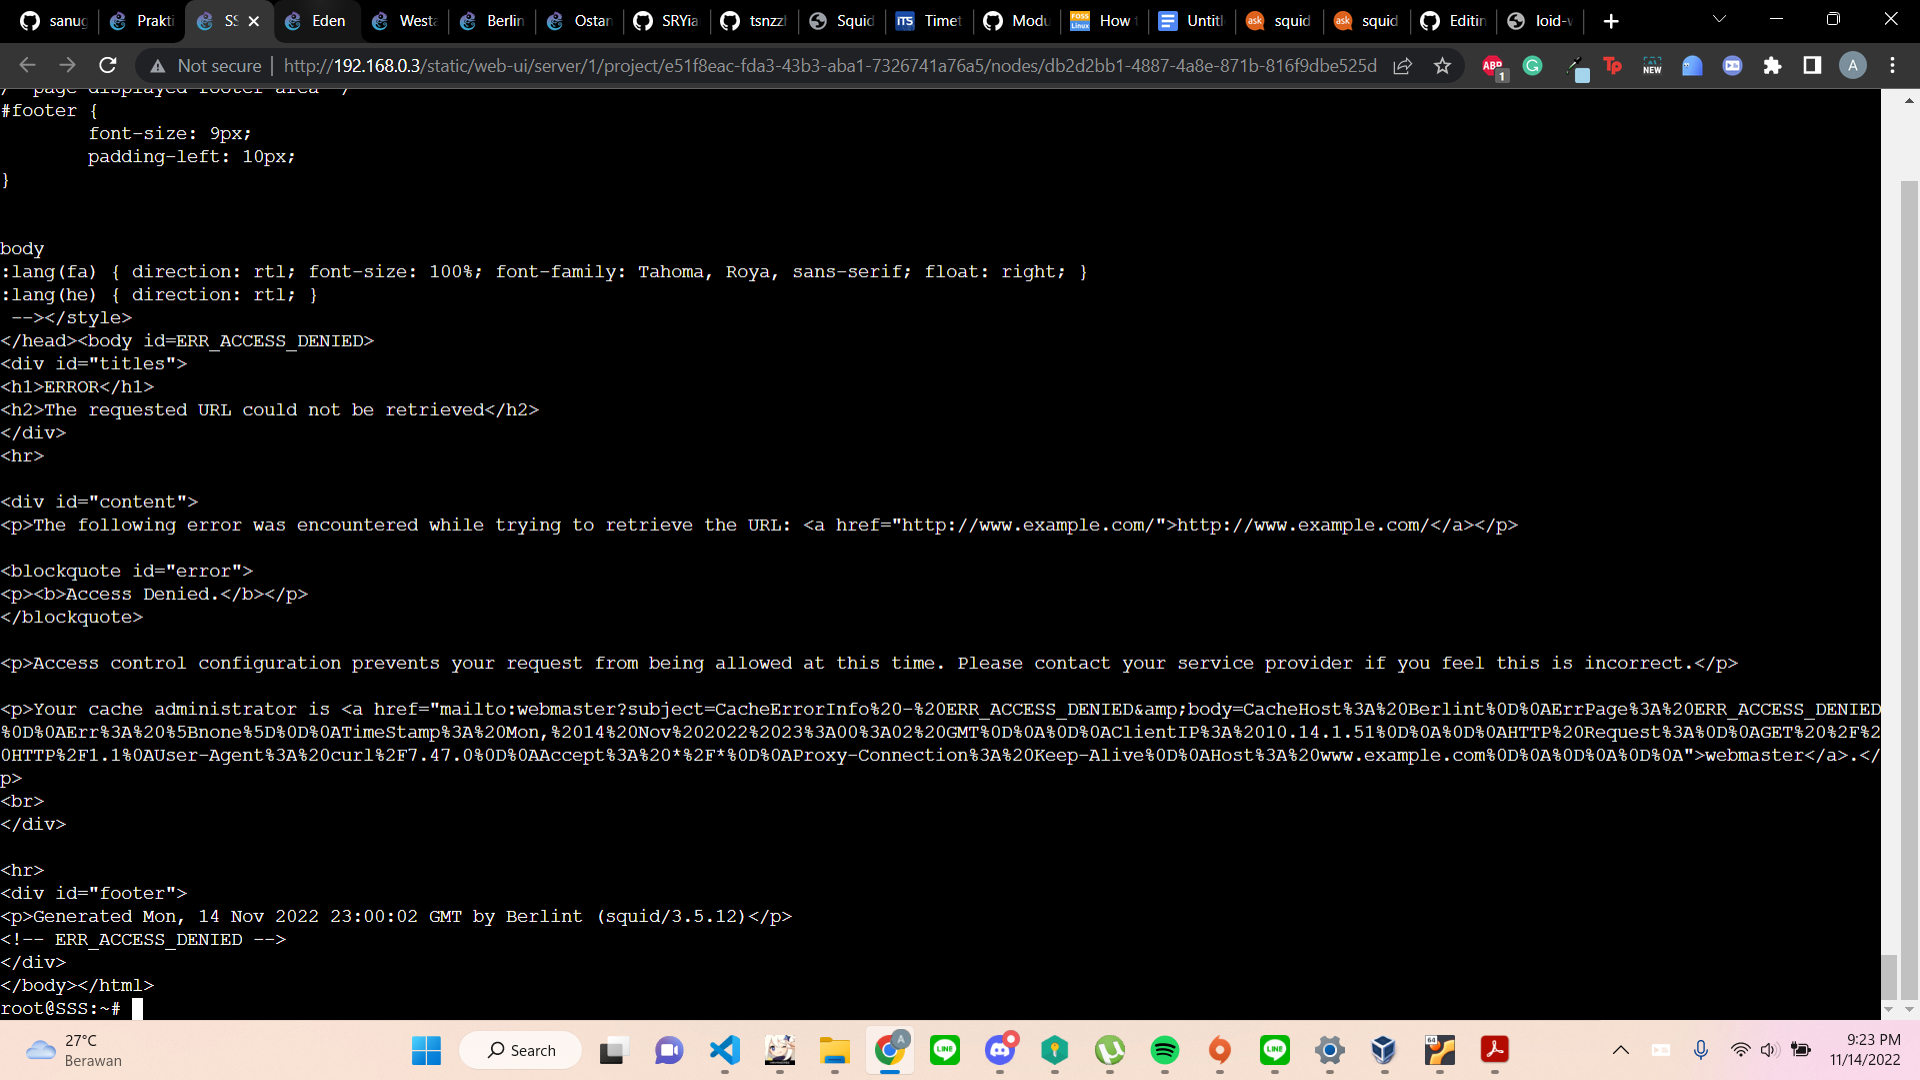Launch Spotify from the taskbar
Screen dimensions: 1920x1080
(1164, 1051)
